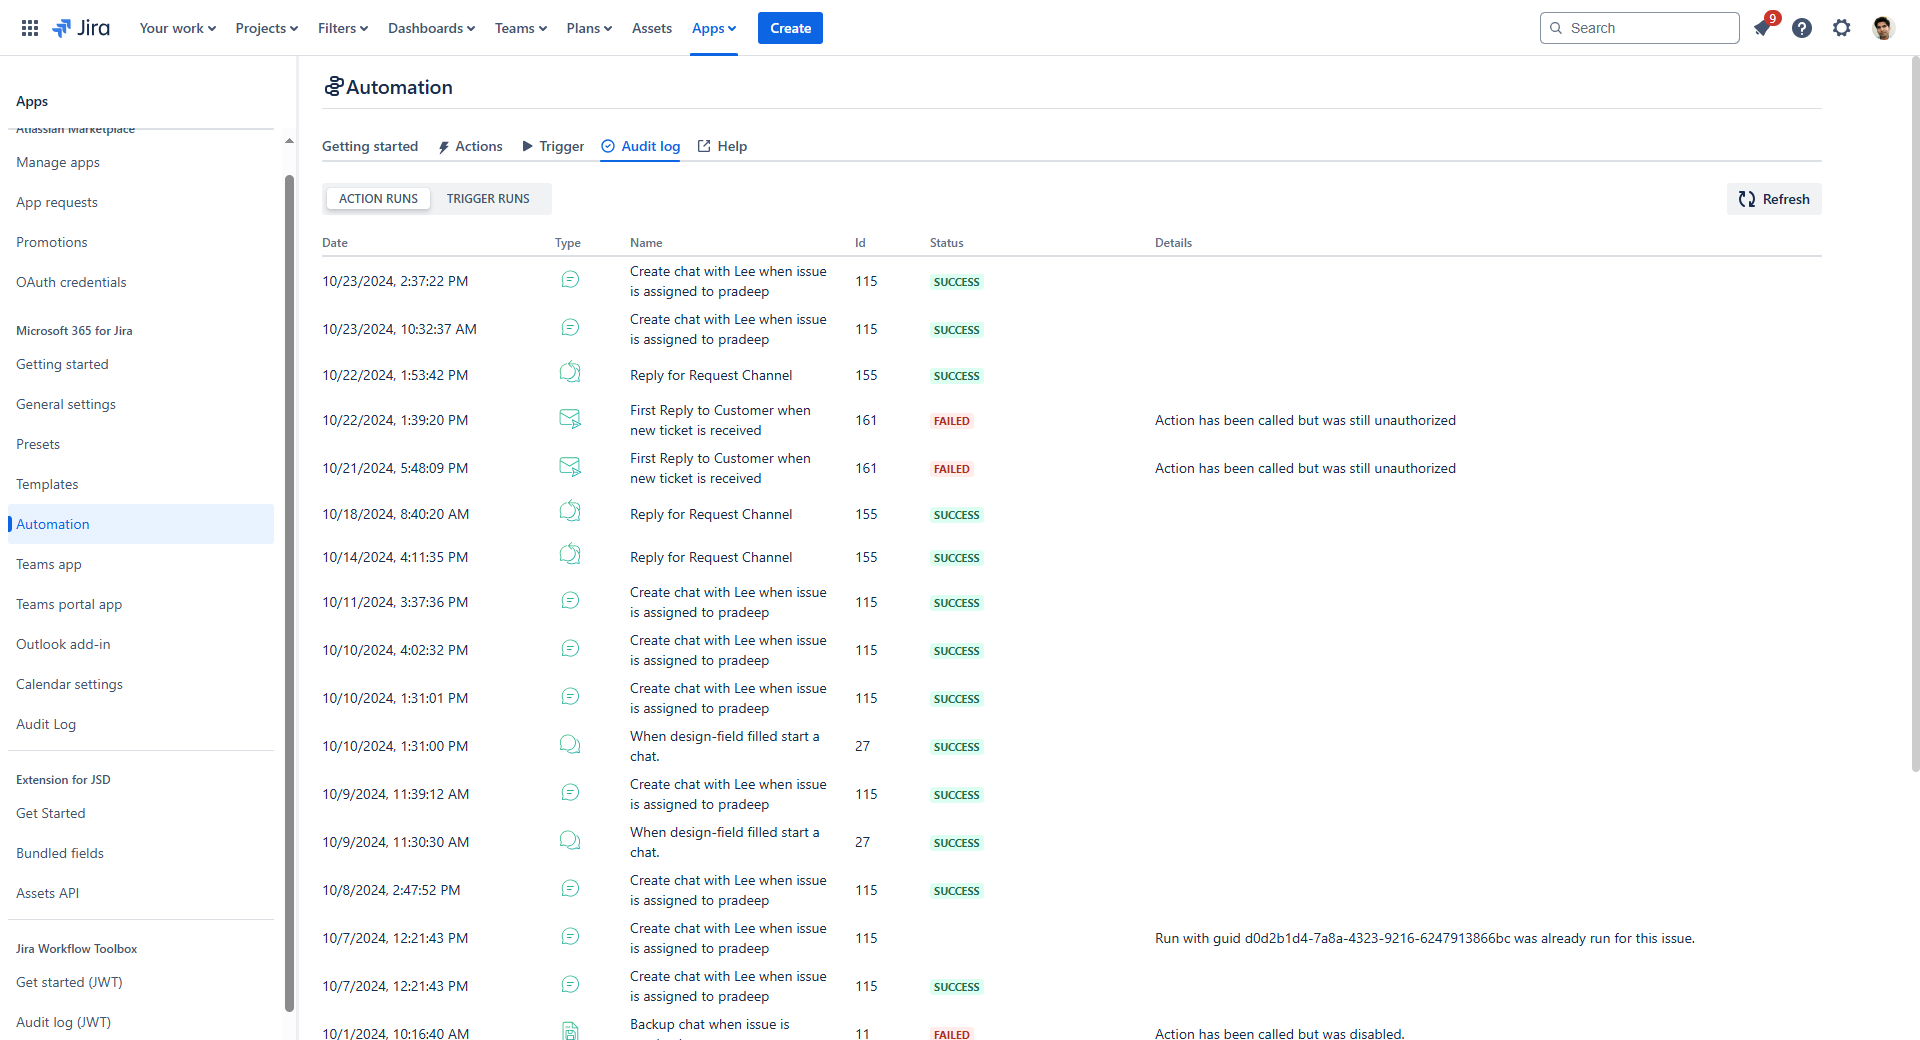This screenshot has height=1040, width=1920.
Task: Click the Jira logo
Action: (81, 28)
